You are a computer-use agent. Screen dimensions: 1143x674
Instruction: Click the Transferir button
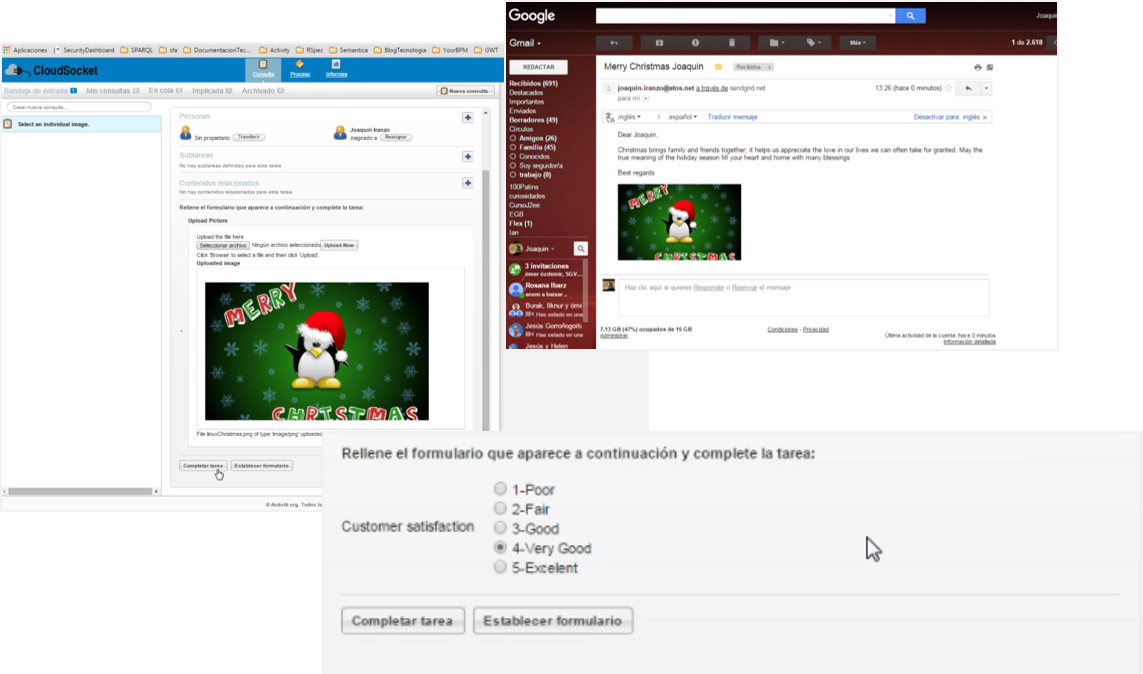click(249, 137)
